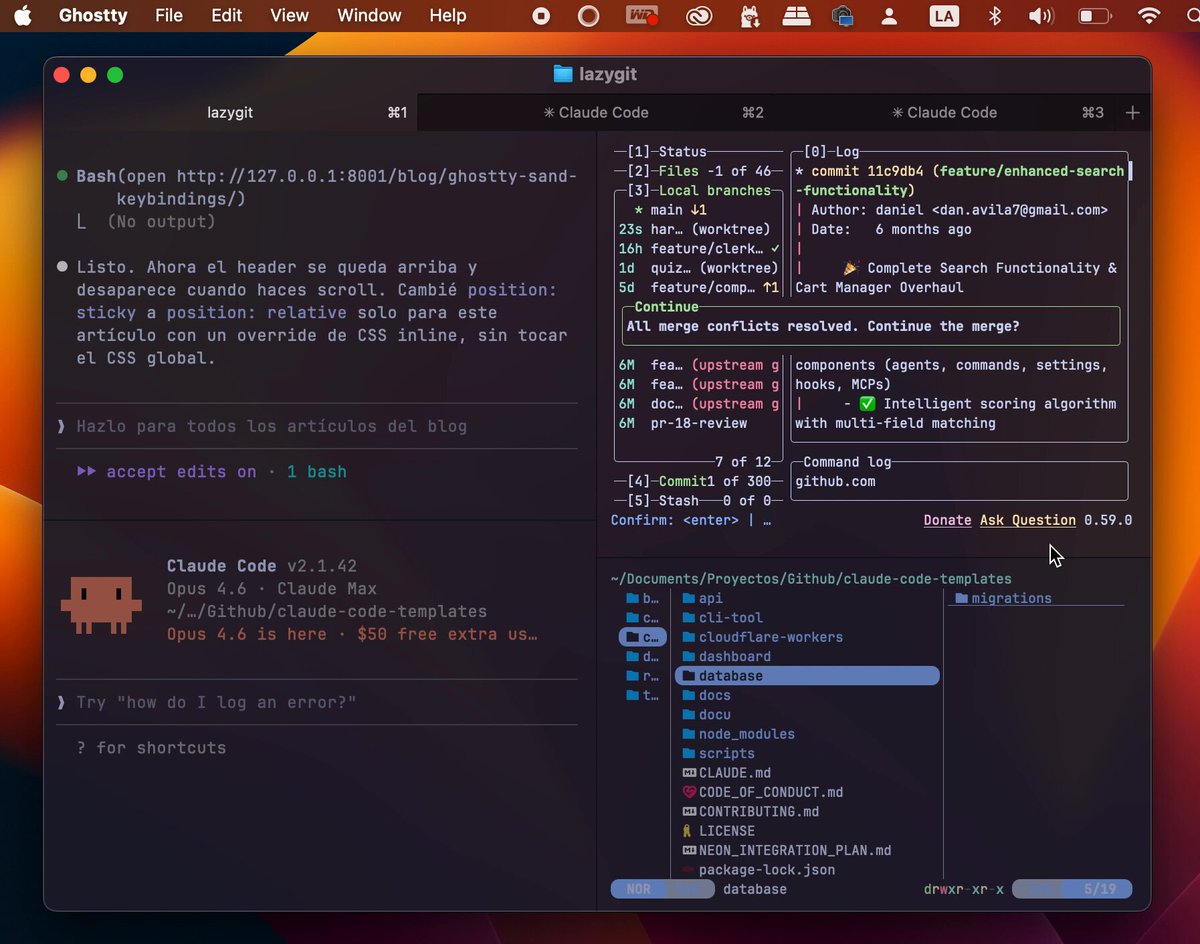Click the Apple logo menu
1200x944 pixels.
[x=23, y=15]
